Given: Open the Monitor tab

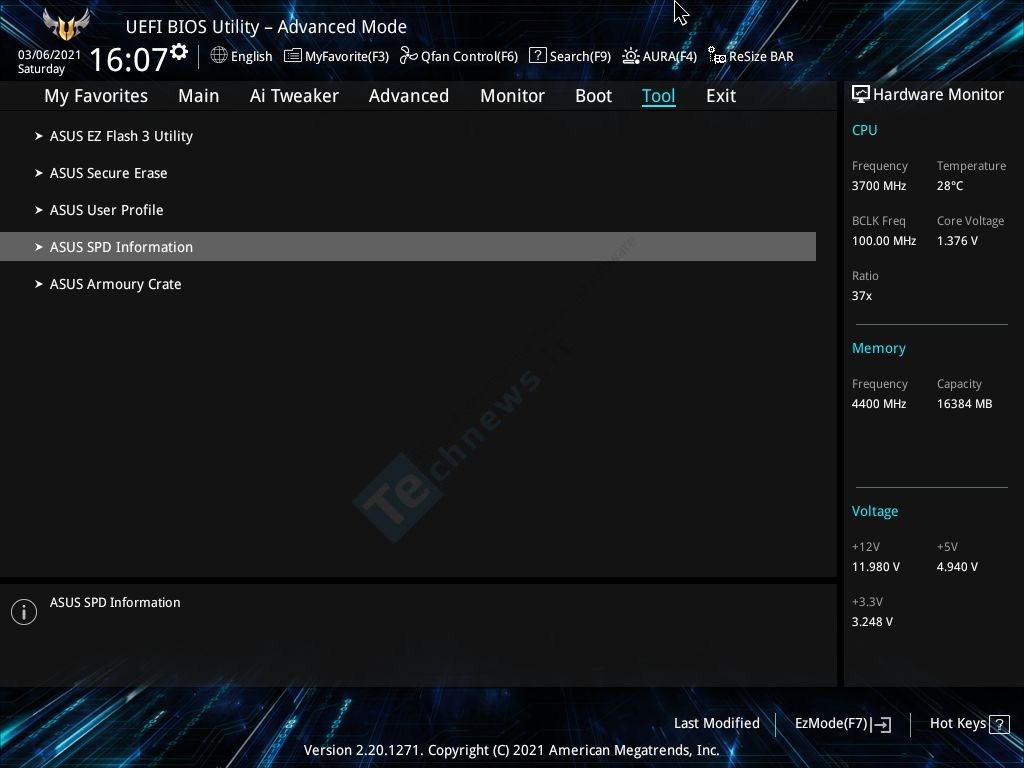Looking at the screenshot, I should pyautogui.click(x=513, y=96).
